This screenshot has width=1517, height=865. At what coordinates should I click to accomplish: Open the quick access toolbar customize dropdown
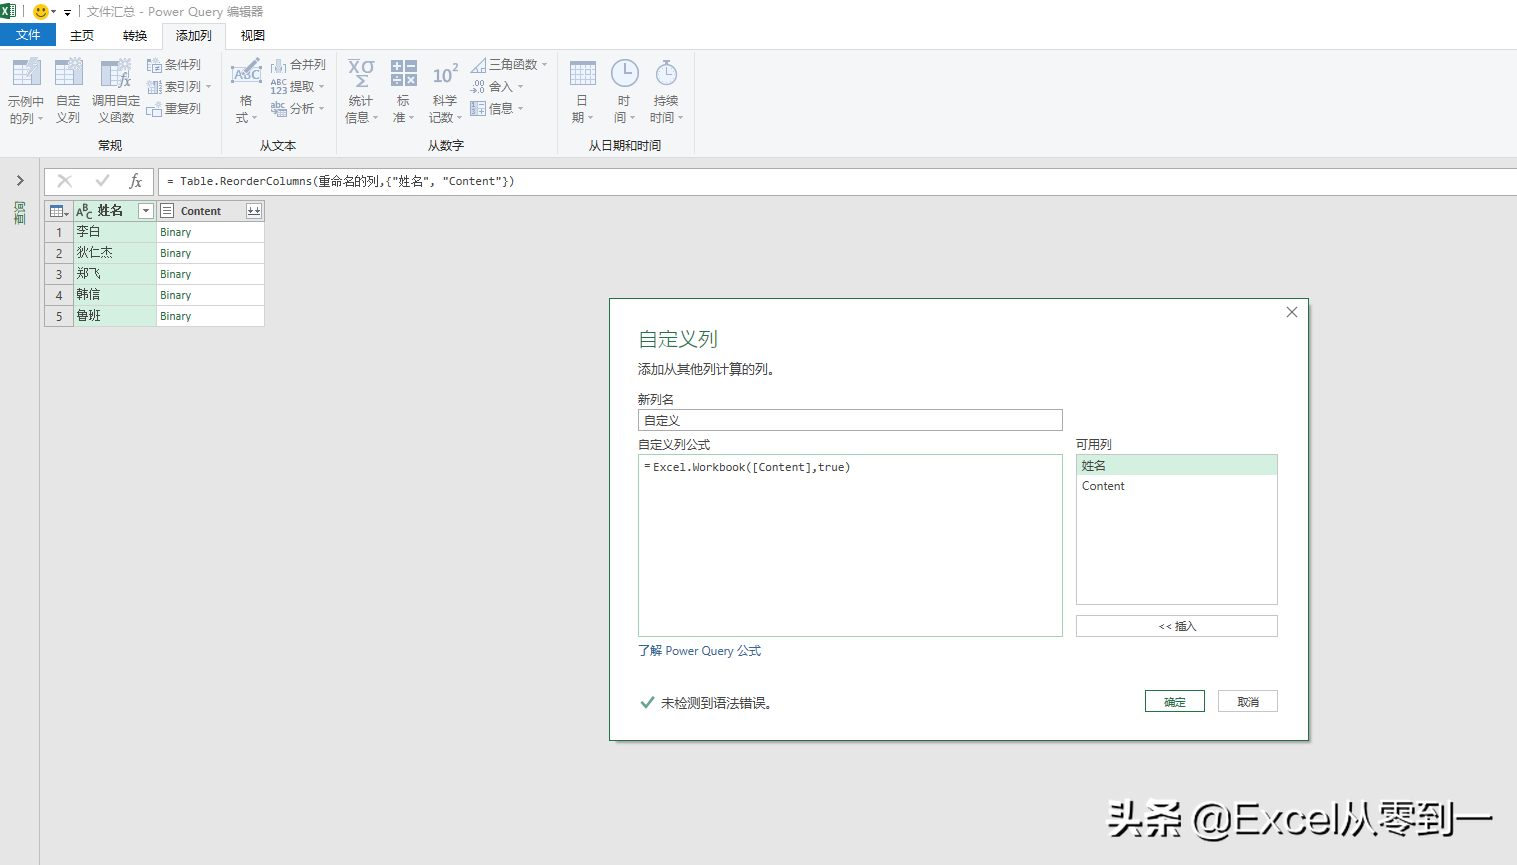pos(68,13)
